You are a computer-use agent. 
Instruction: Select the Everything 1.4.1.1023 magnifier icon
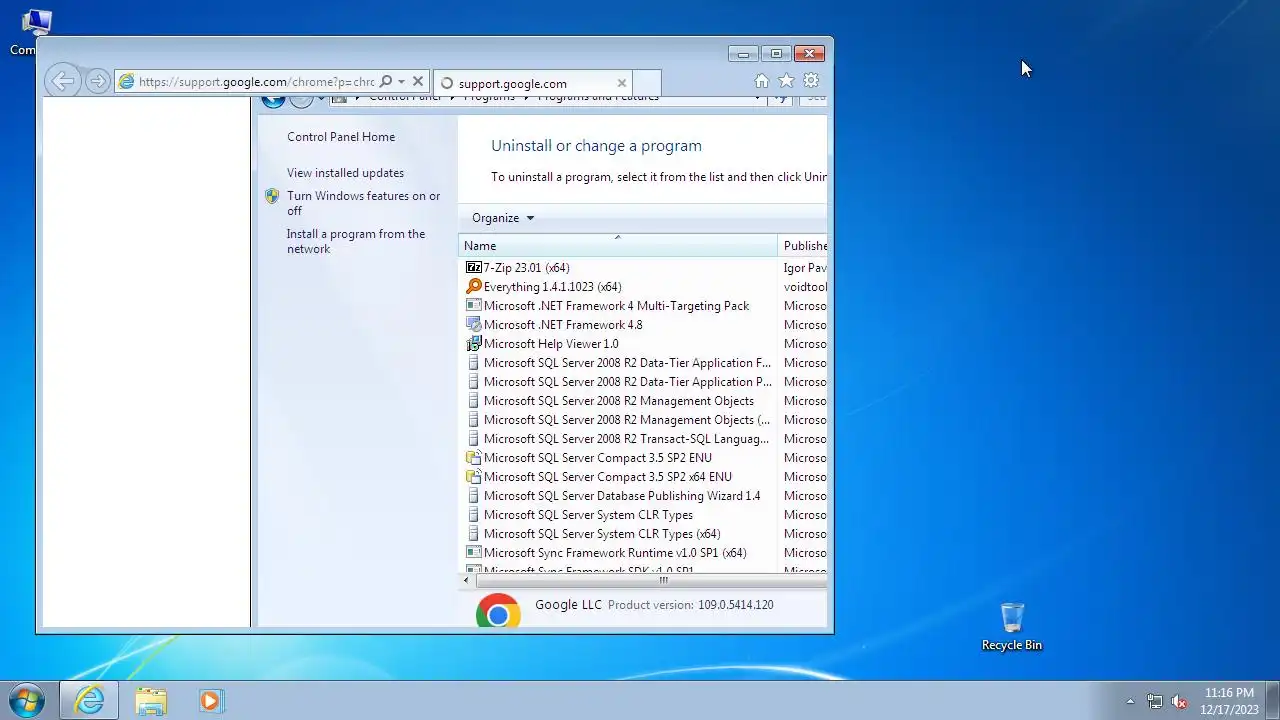pyautogui.click(x=474, y=287)
